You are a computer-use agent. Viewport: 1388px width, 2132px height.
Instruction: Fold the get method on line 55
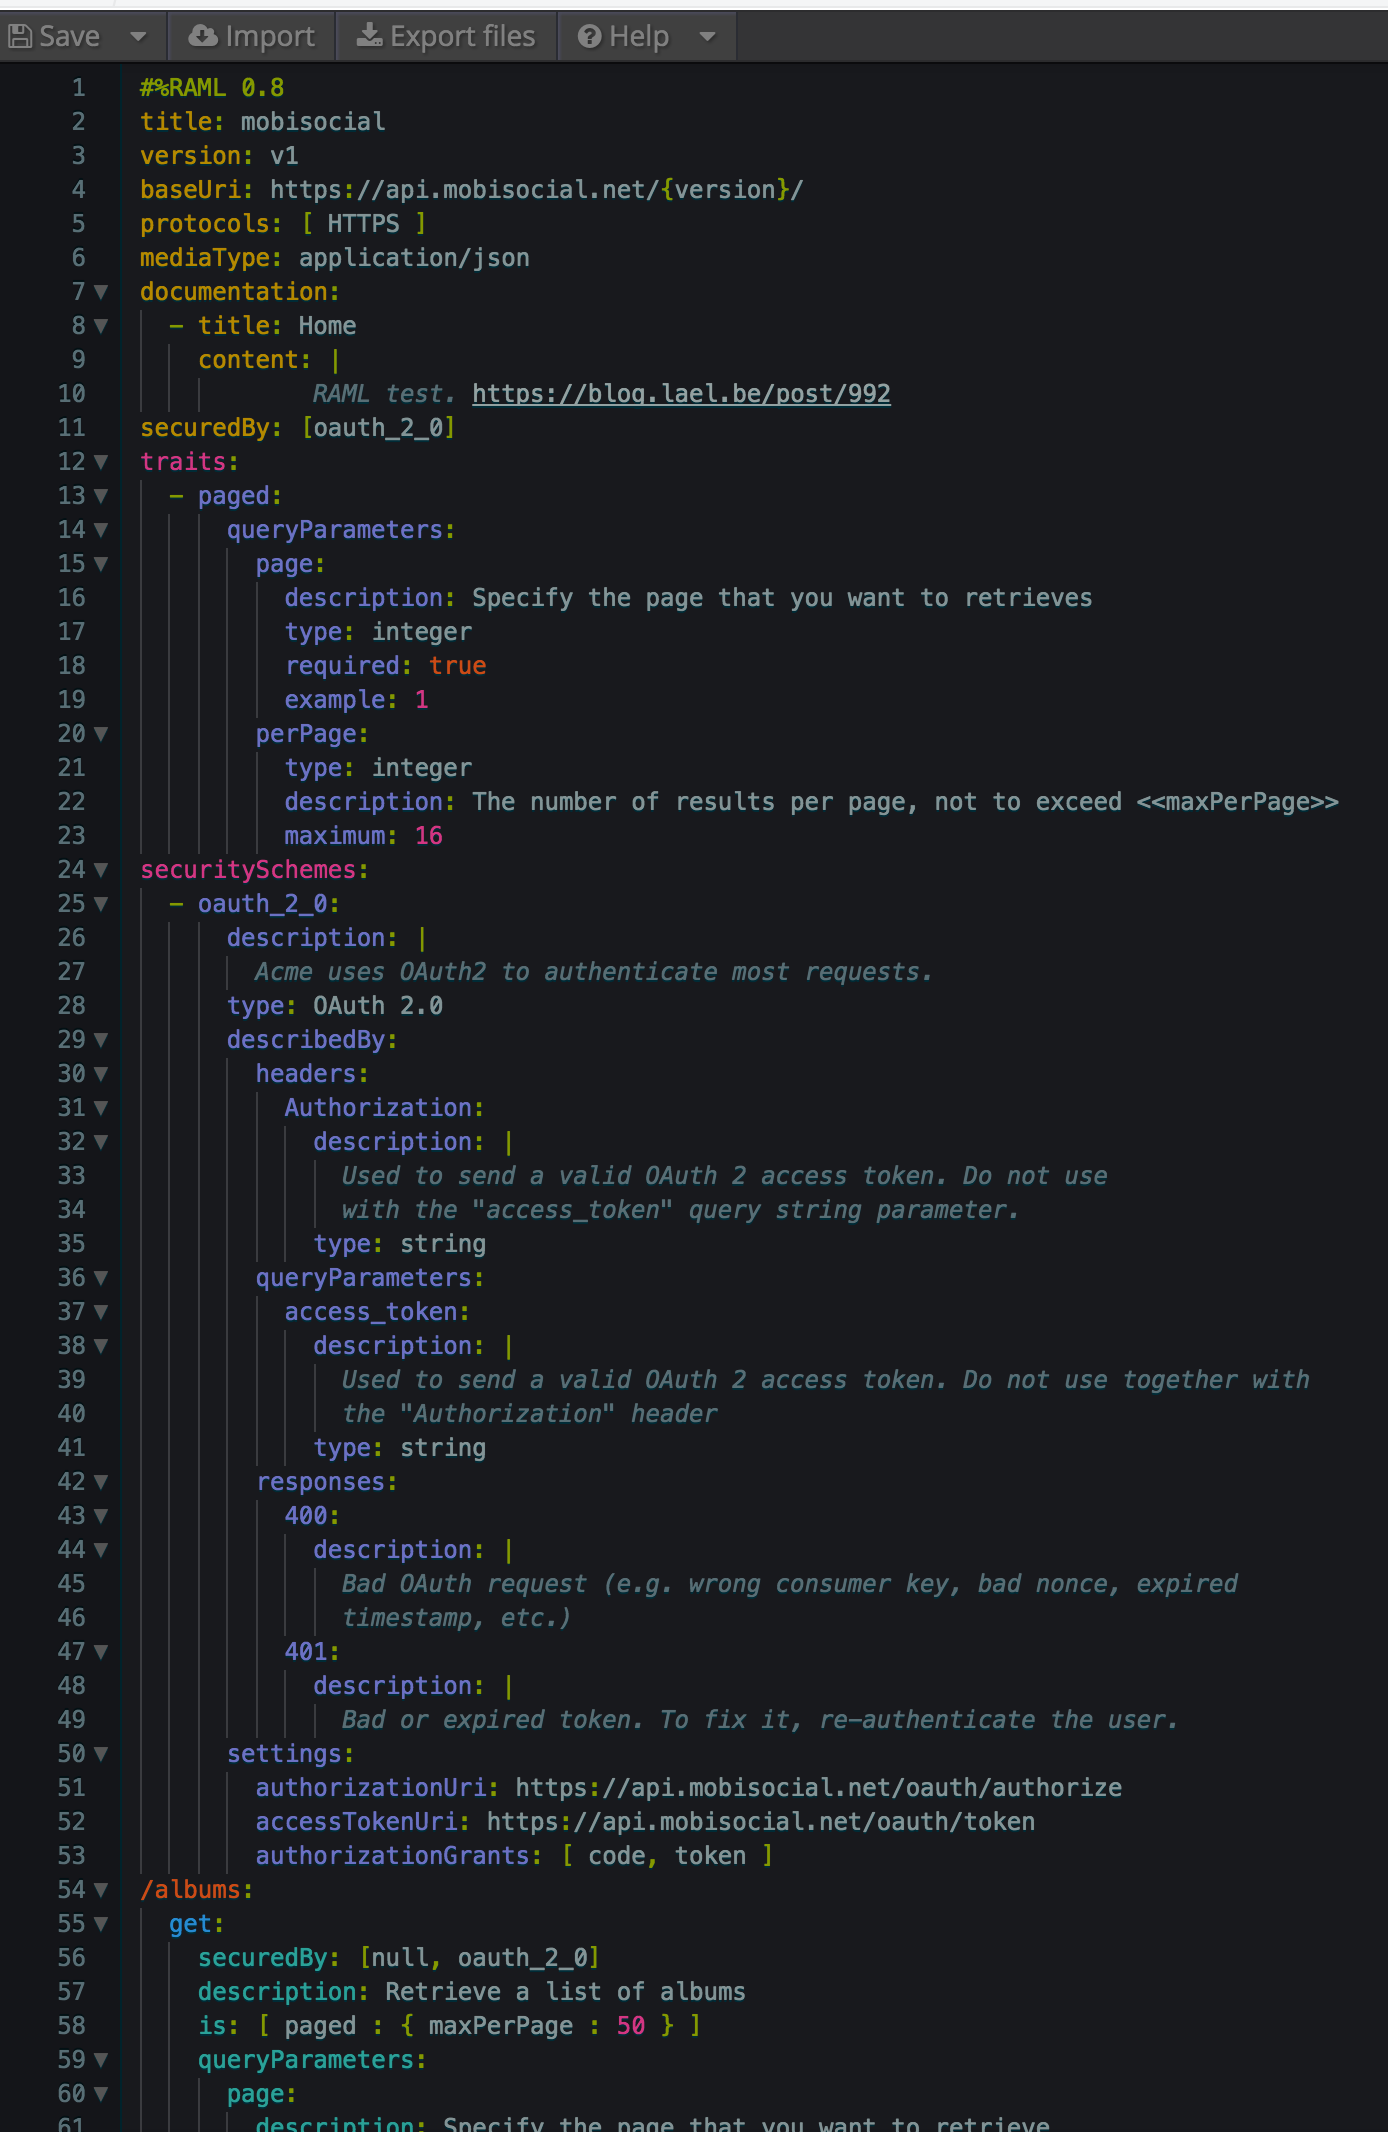pyautogui.click(x=100, y=1924)
